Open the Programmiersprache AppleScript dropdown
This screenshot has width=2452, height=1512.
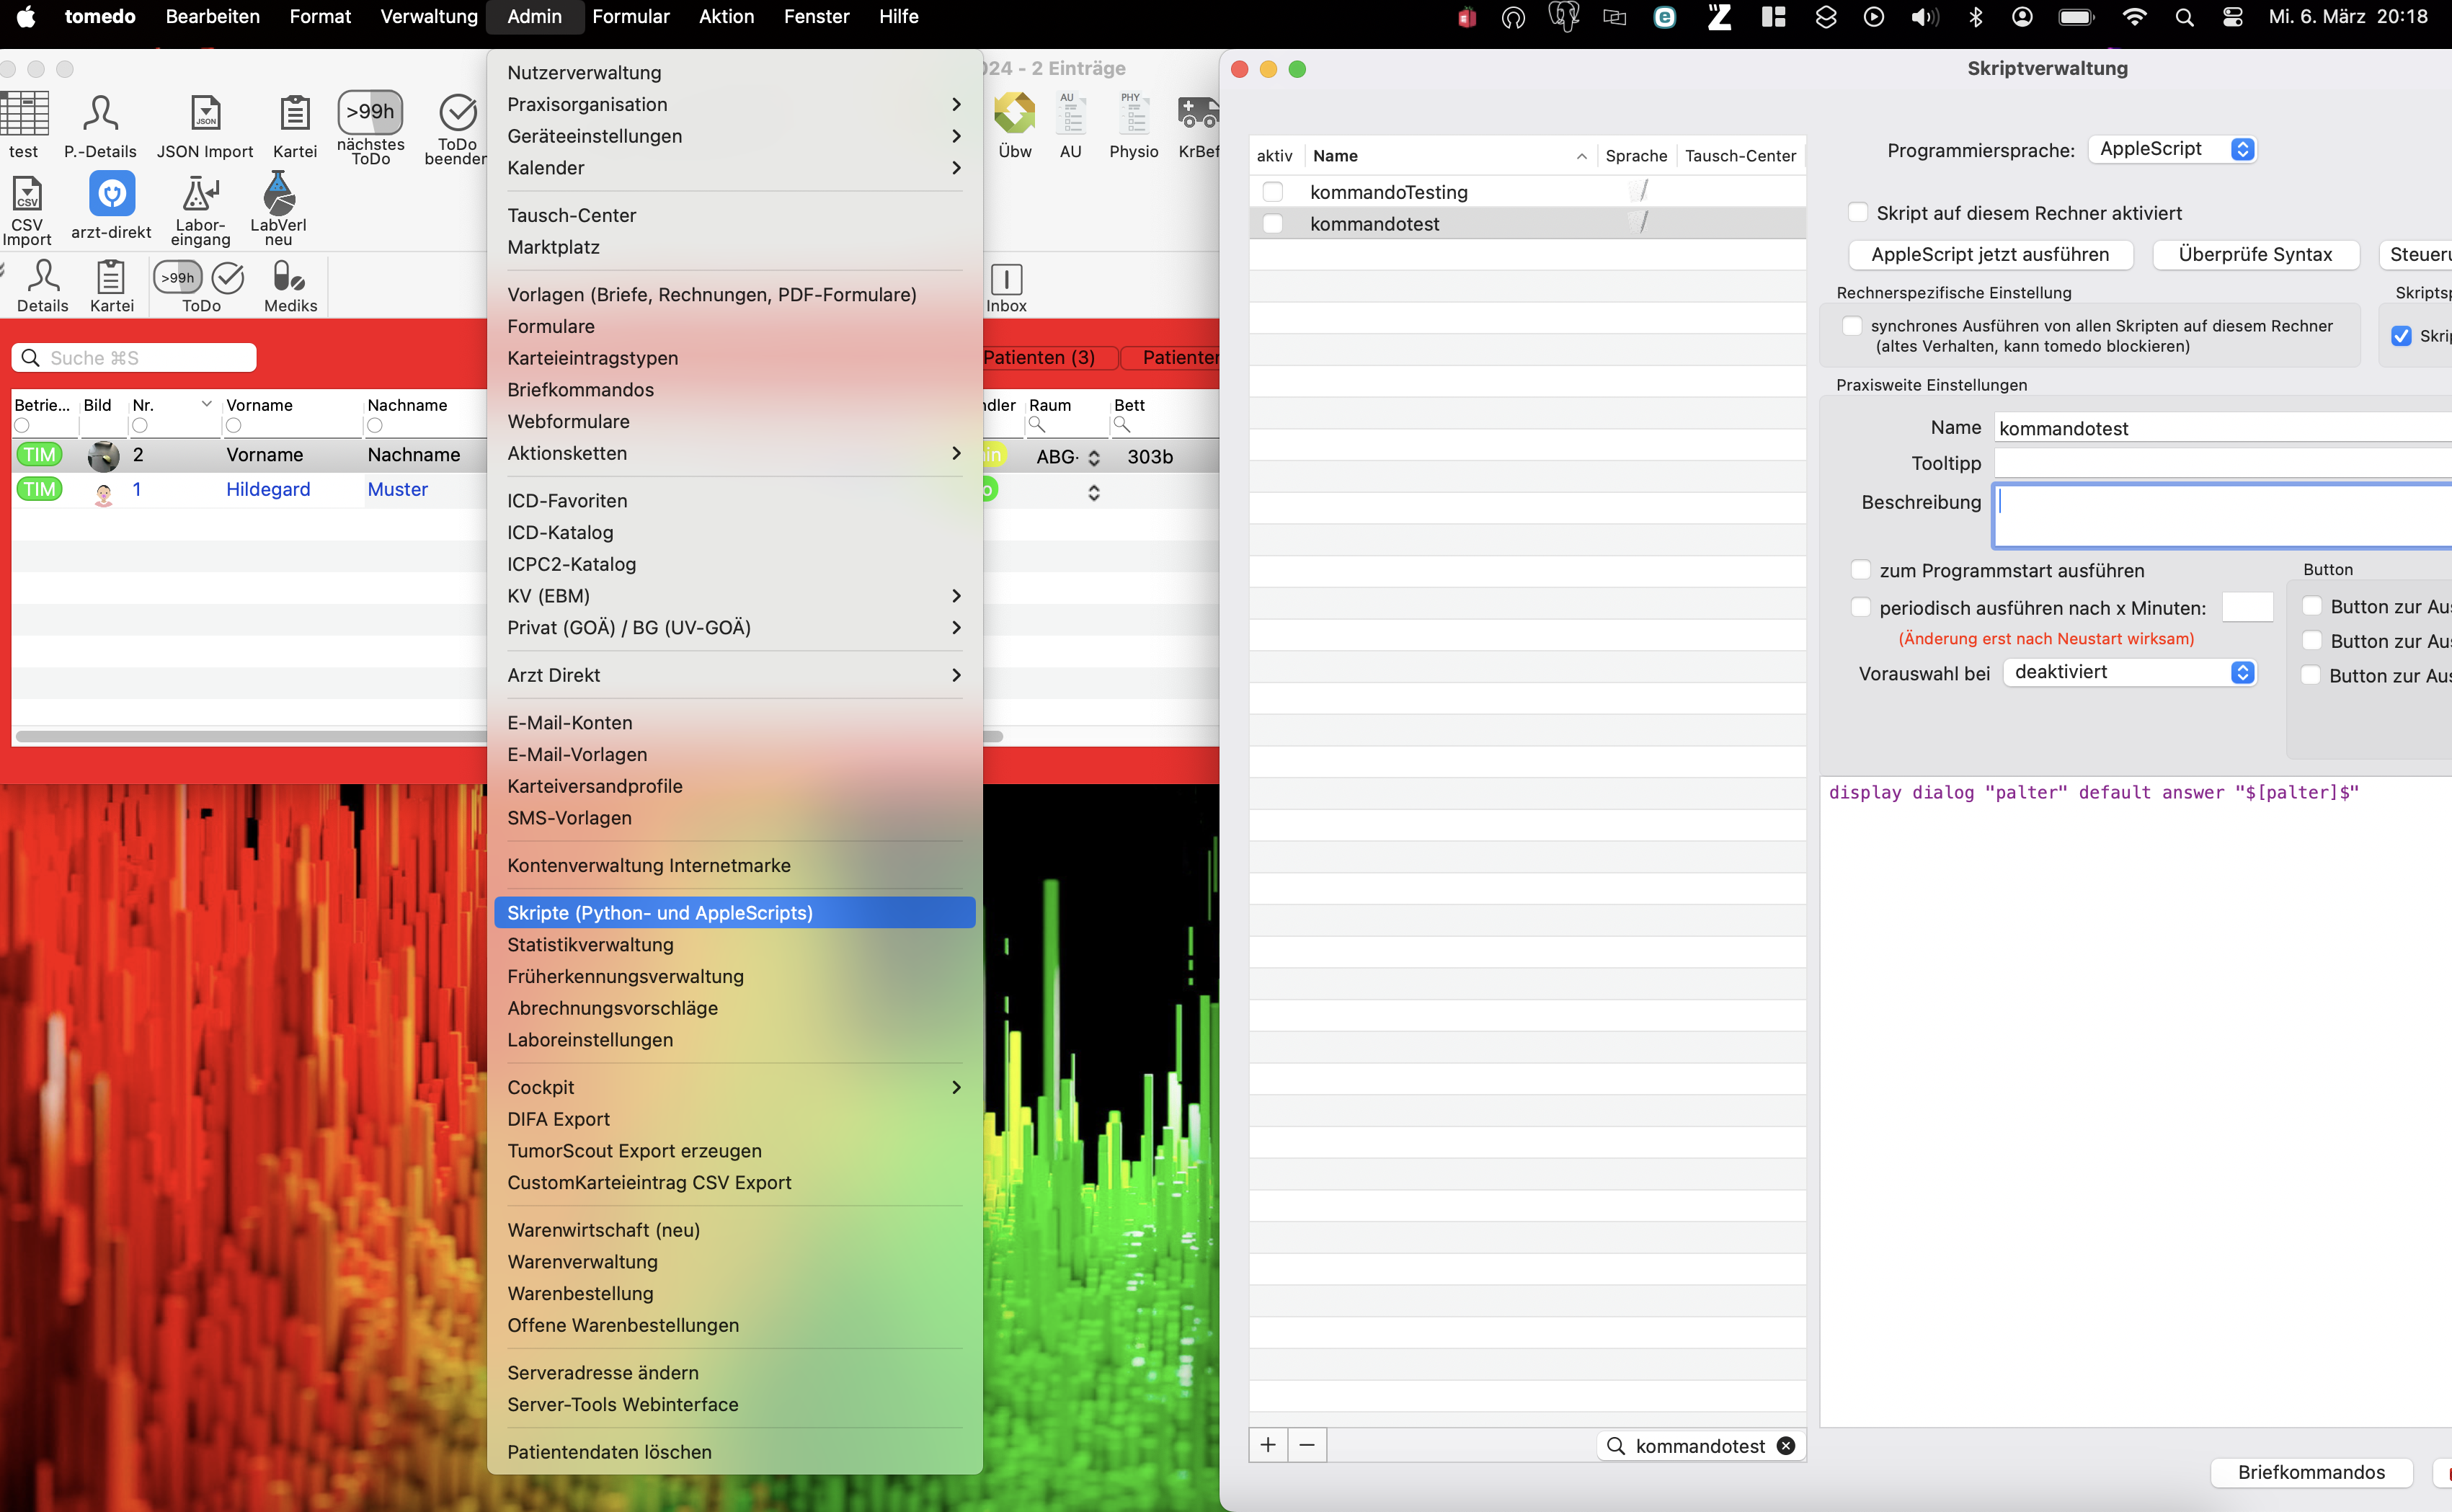(2172, 149)
